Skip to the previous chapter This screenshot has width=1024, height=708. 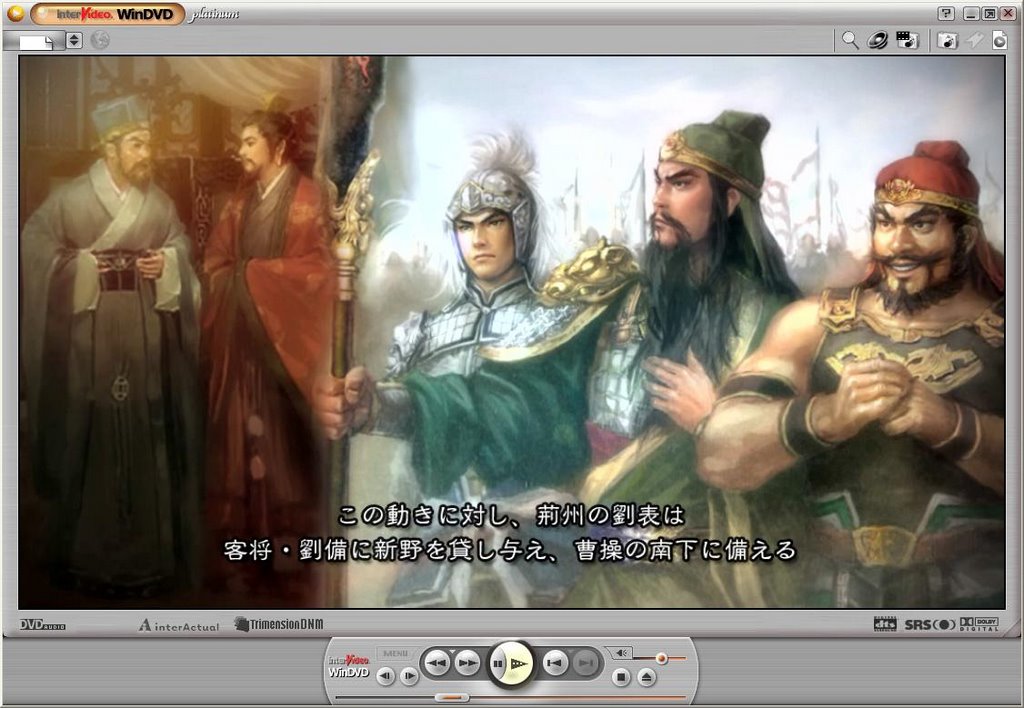point(555,663)
